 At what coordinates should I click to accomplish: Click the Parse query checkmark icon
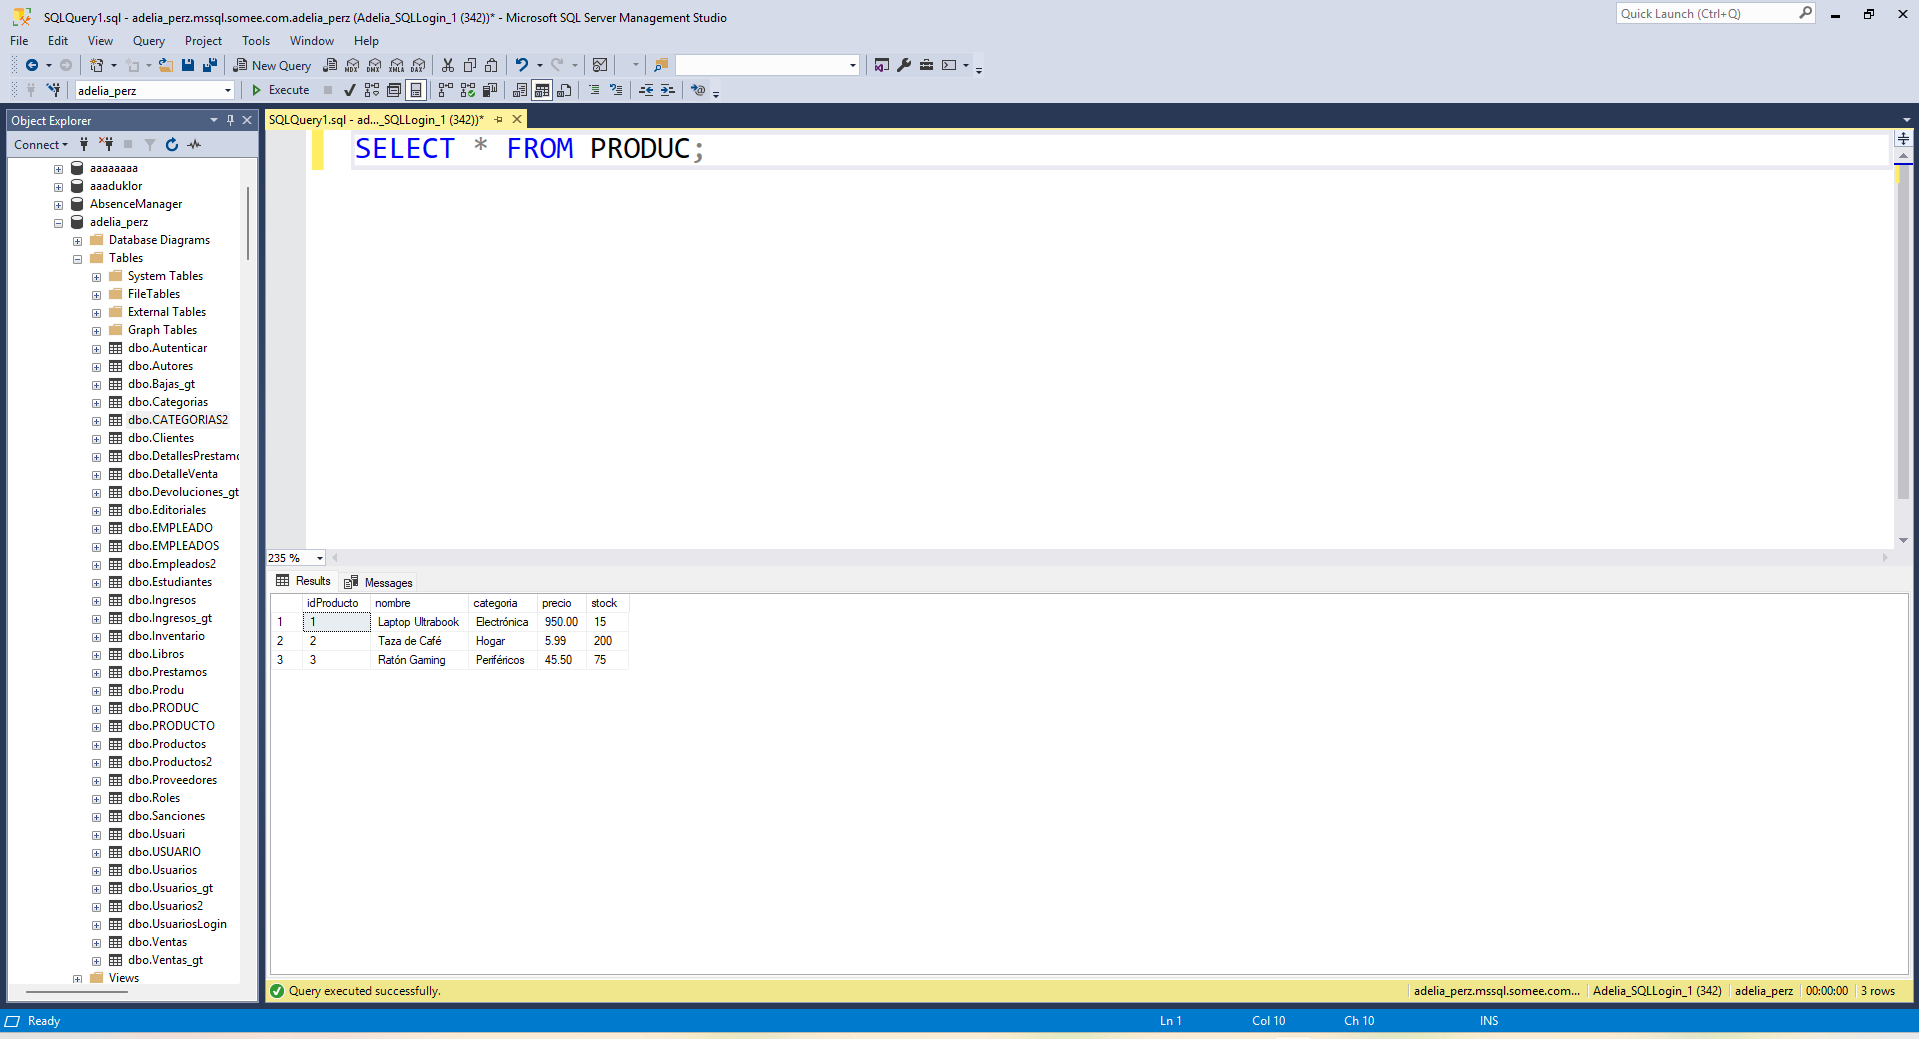(349, 90)
